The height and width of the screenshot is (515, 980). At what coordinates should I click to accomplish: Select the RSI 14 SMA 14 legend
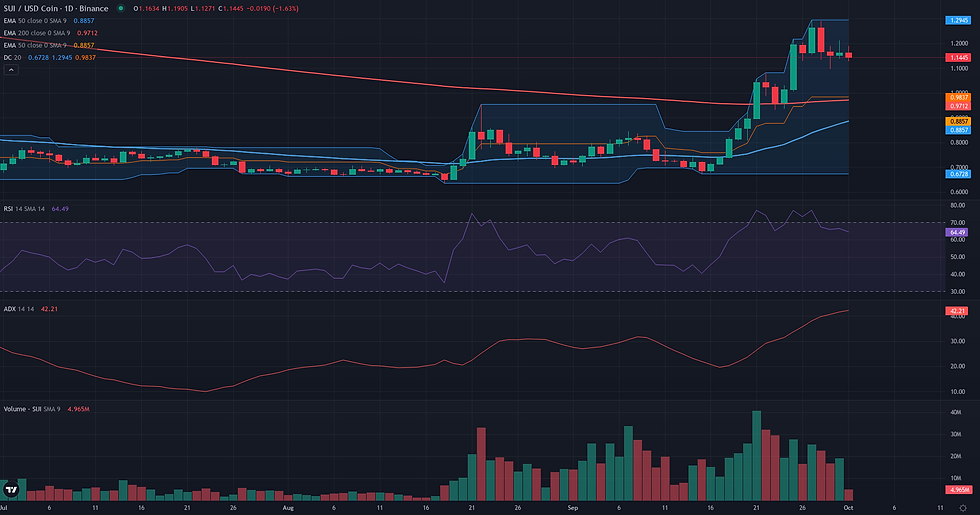[x=36, y=209]
